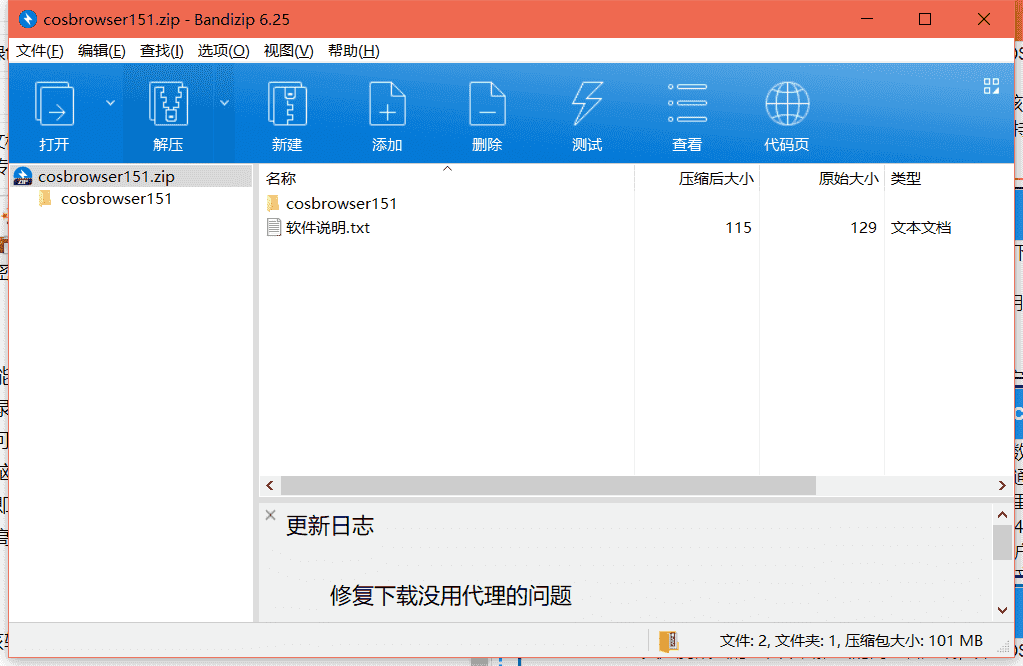Select cosbrowser151 folder in the tree

click(116, 198)
